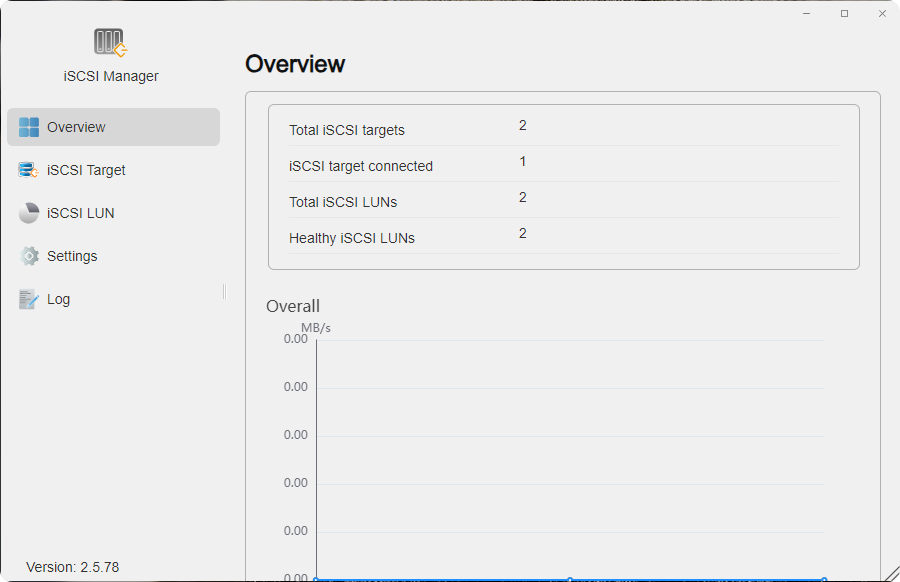Click the iSCSI LUN pie-disk icon
The width and height of the screenshot is (900, 582).
pos(27,213)
